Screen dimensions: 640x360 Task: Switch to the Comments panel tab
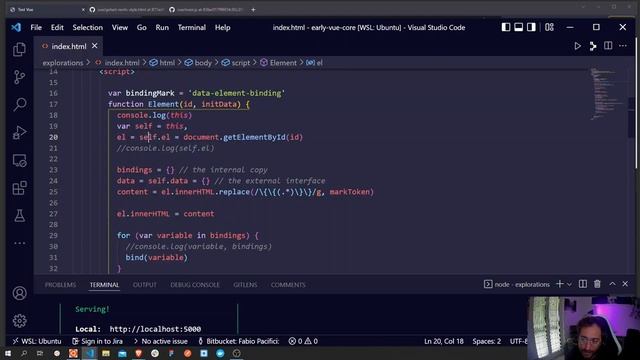pyautogui.click(x=288, y=284)
